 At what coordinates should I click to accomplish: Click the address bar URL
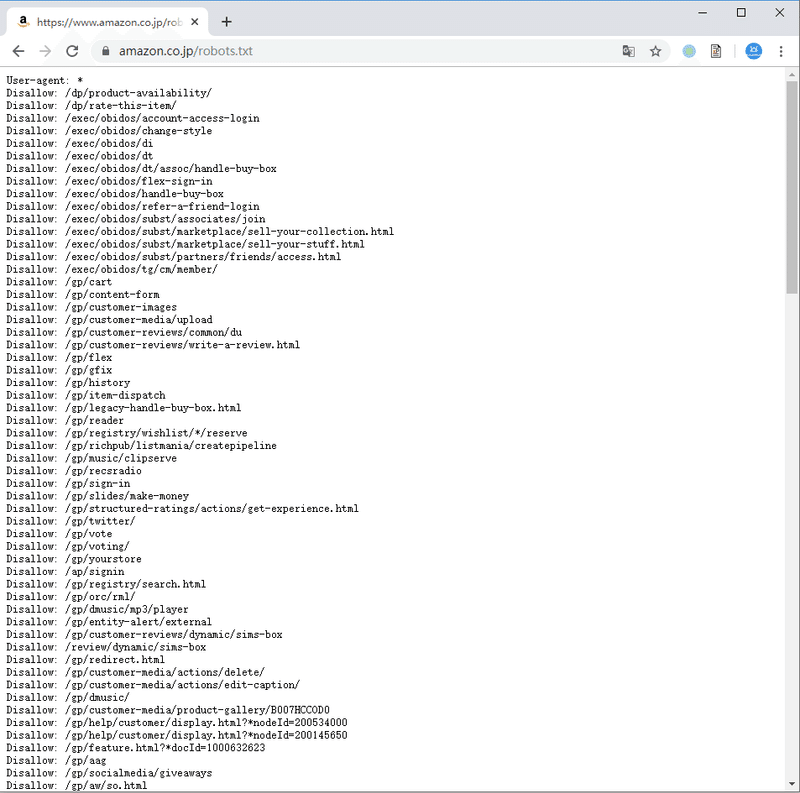(x=186, y=51)
